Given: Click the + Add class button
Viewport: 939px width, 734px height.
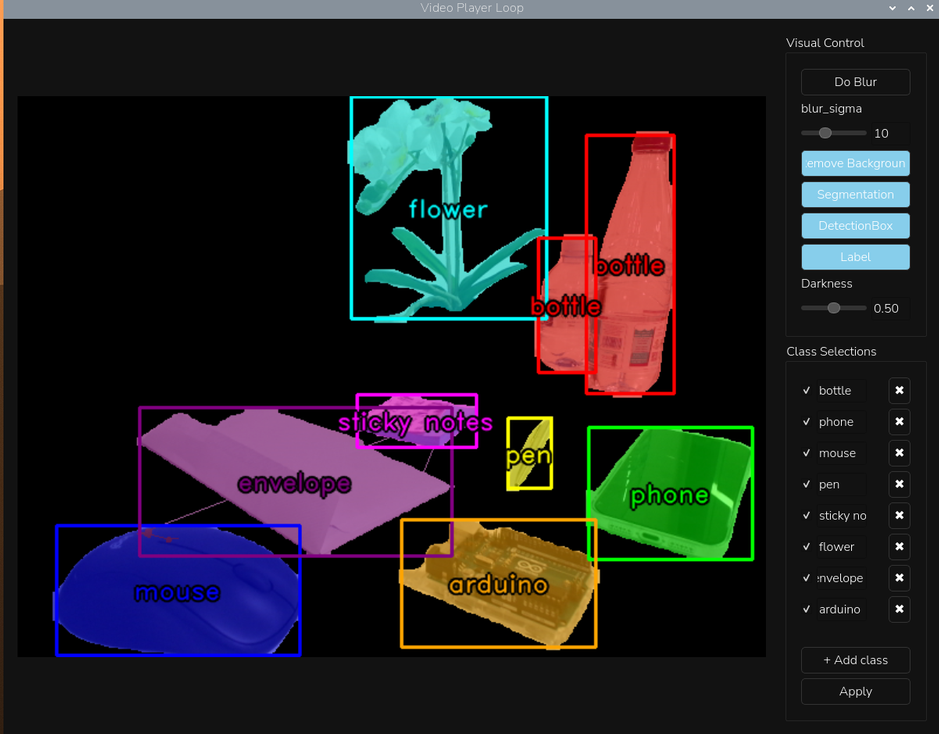Looking at the screenshot, I should (855, 660).
